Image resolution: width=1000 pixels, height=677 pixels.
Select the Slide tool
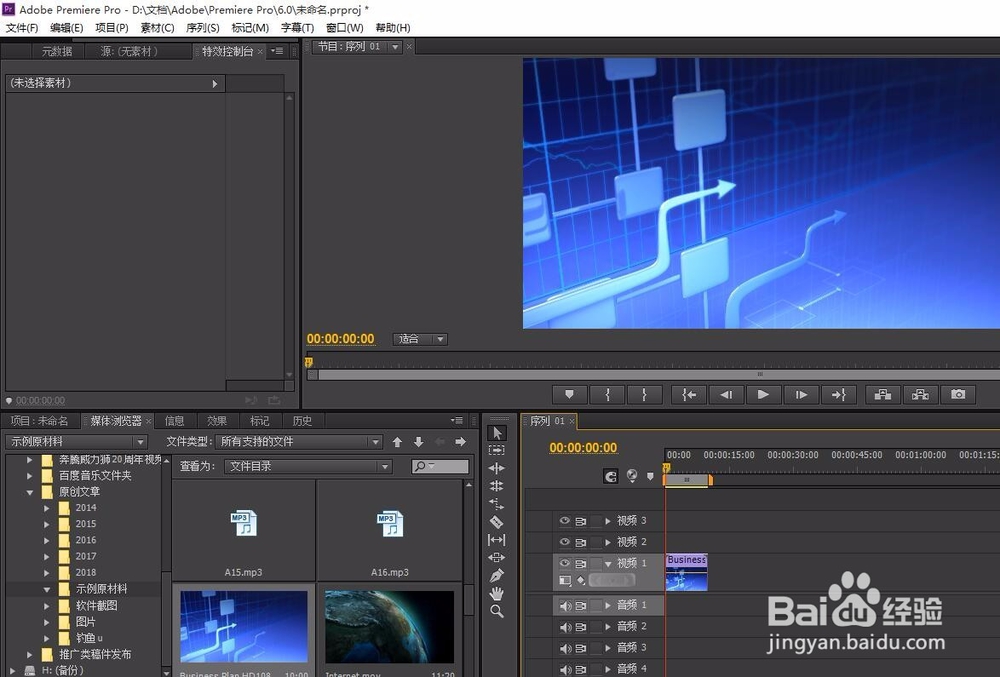[x=497, y=557]
